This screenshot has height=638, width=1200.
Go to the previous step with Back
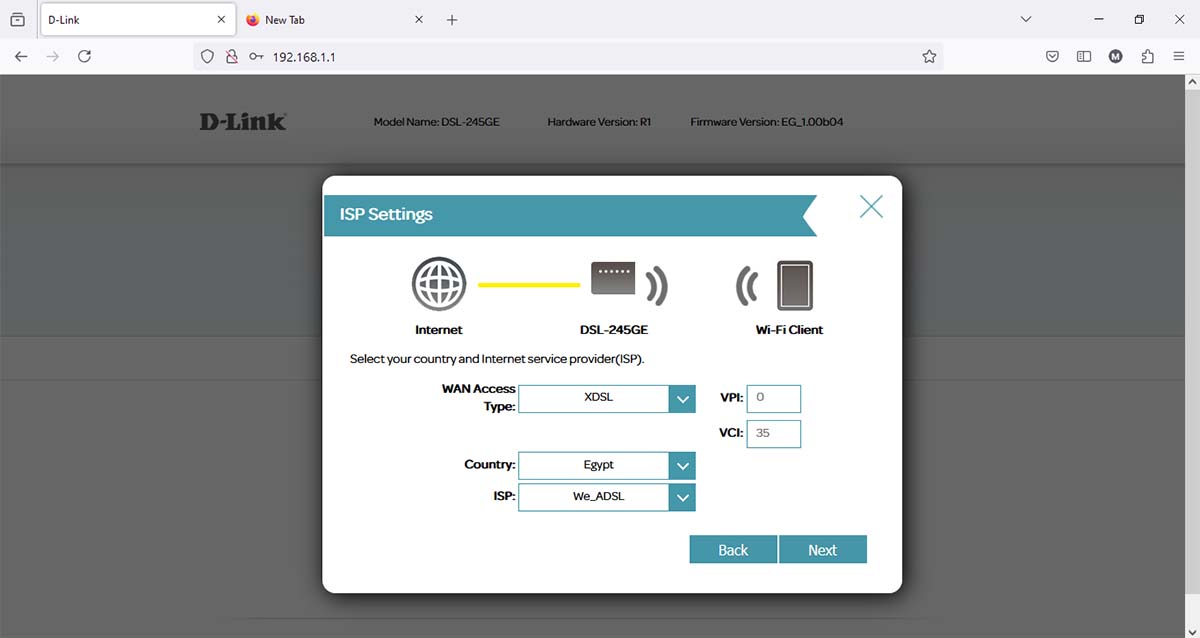click(x=733, y=550)
